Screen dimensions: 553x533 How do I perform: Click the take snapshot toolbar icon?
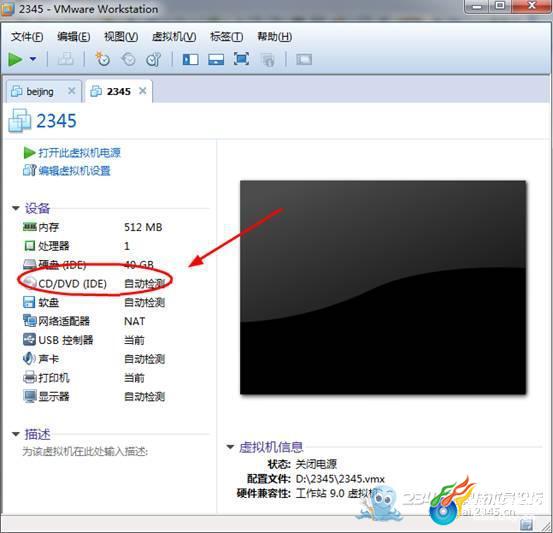103,59
